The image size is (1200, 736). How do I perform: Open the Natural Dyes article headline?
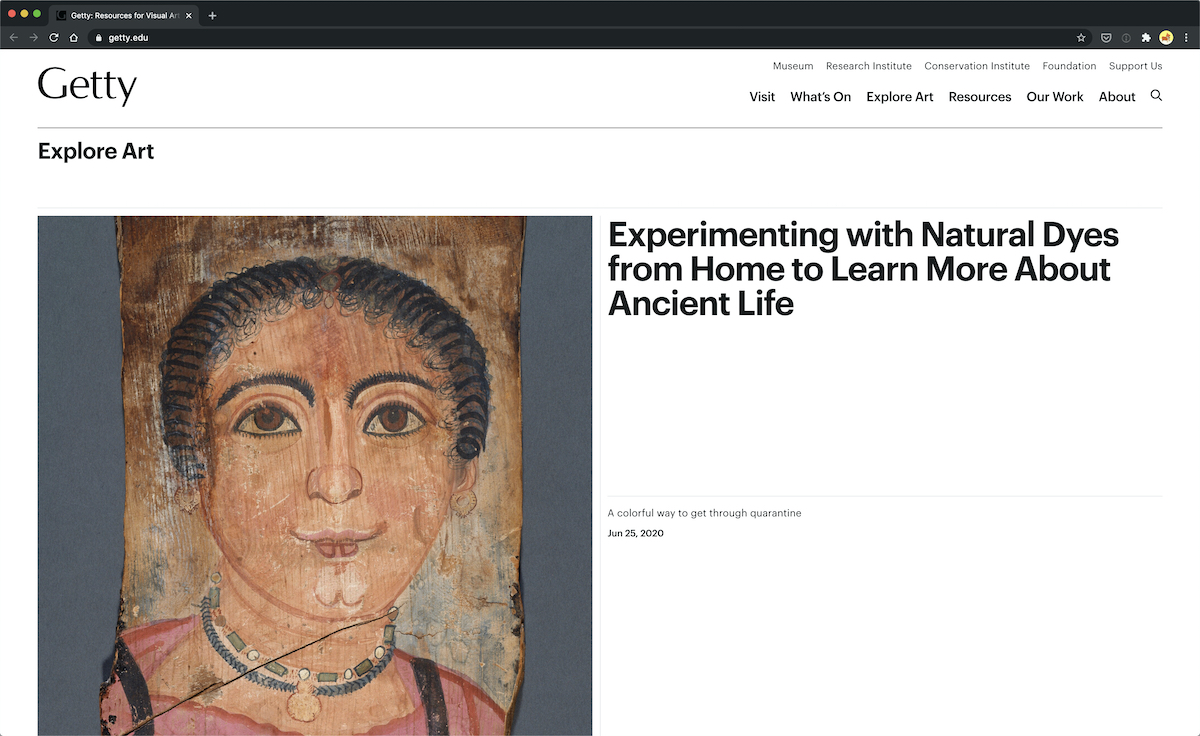[x=863, y=268]
